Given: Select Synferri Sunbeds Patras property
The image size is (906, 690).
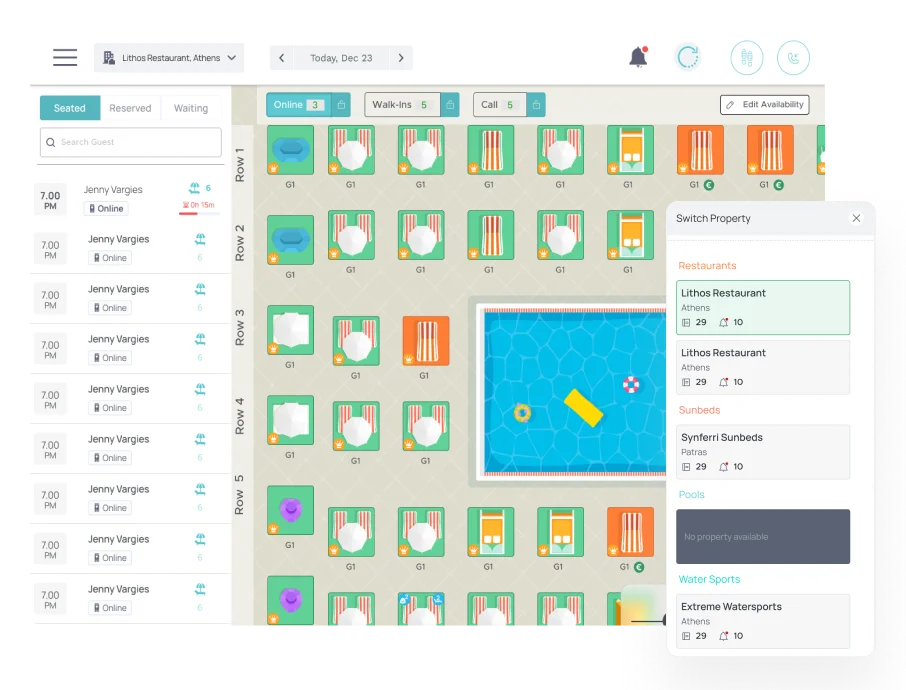Looking at the screenshot, I should [x=763, y=452].
